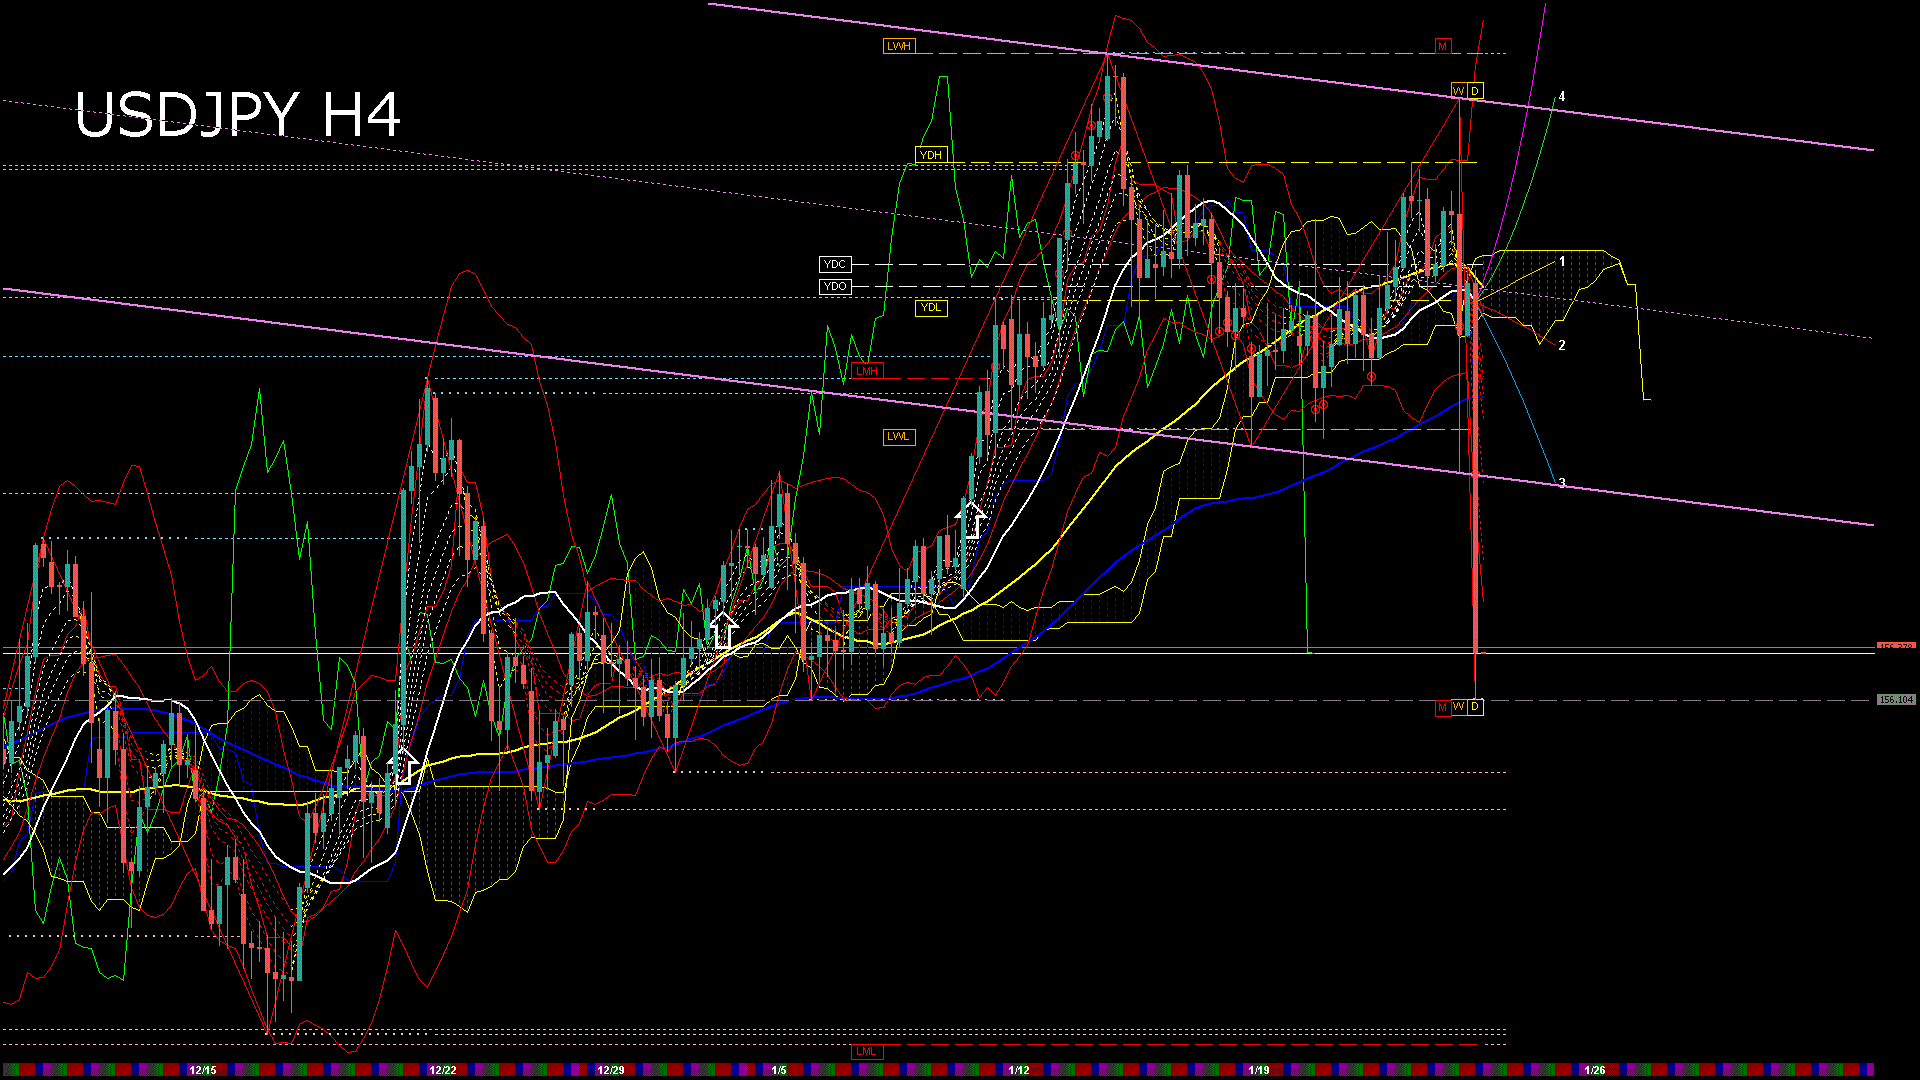
Task: Expand the YDC price level marker
Action: click(835, 265)
